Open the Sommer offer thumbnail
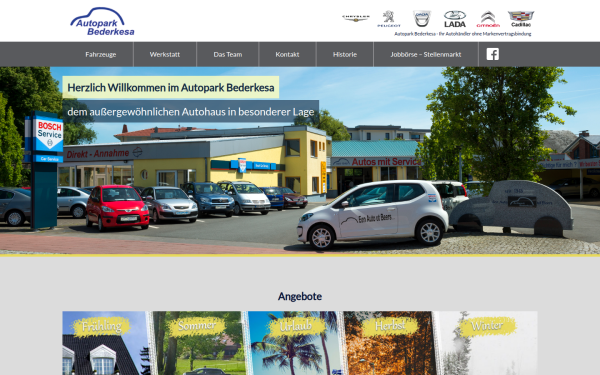 (198, 343)
